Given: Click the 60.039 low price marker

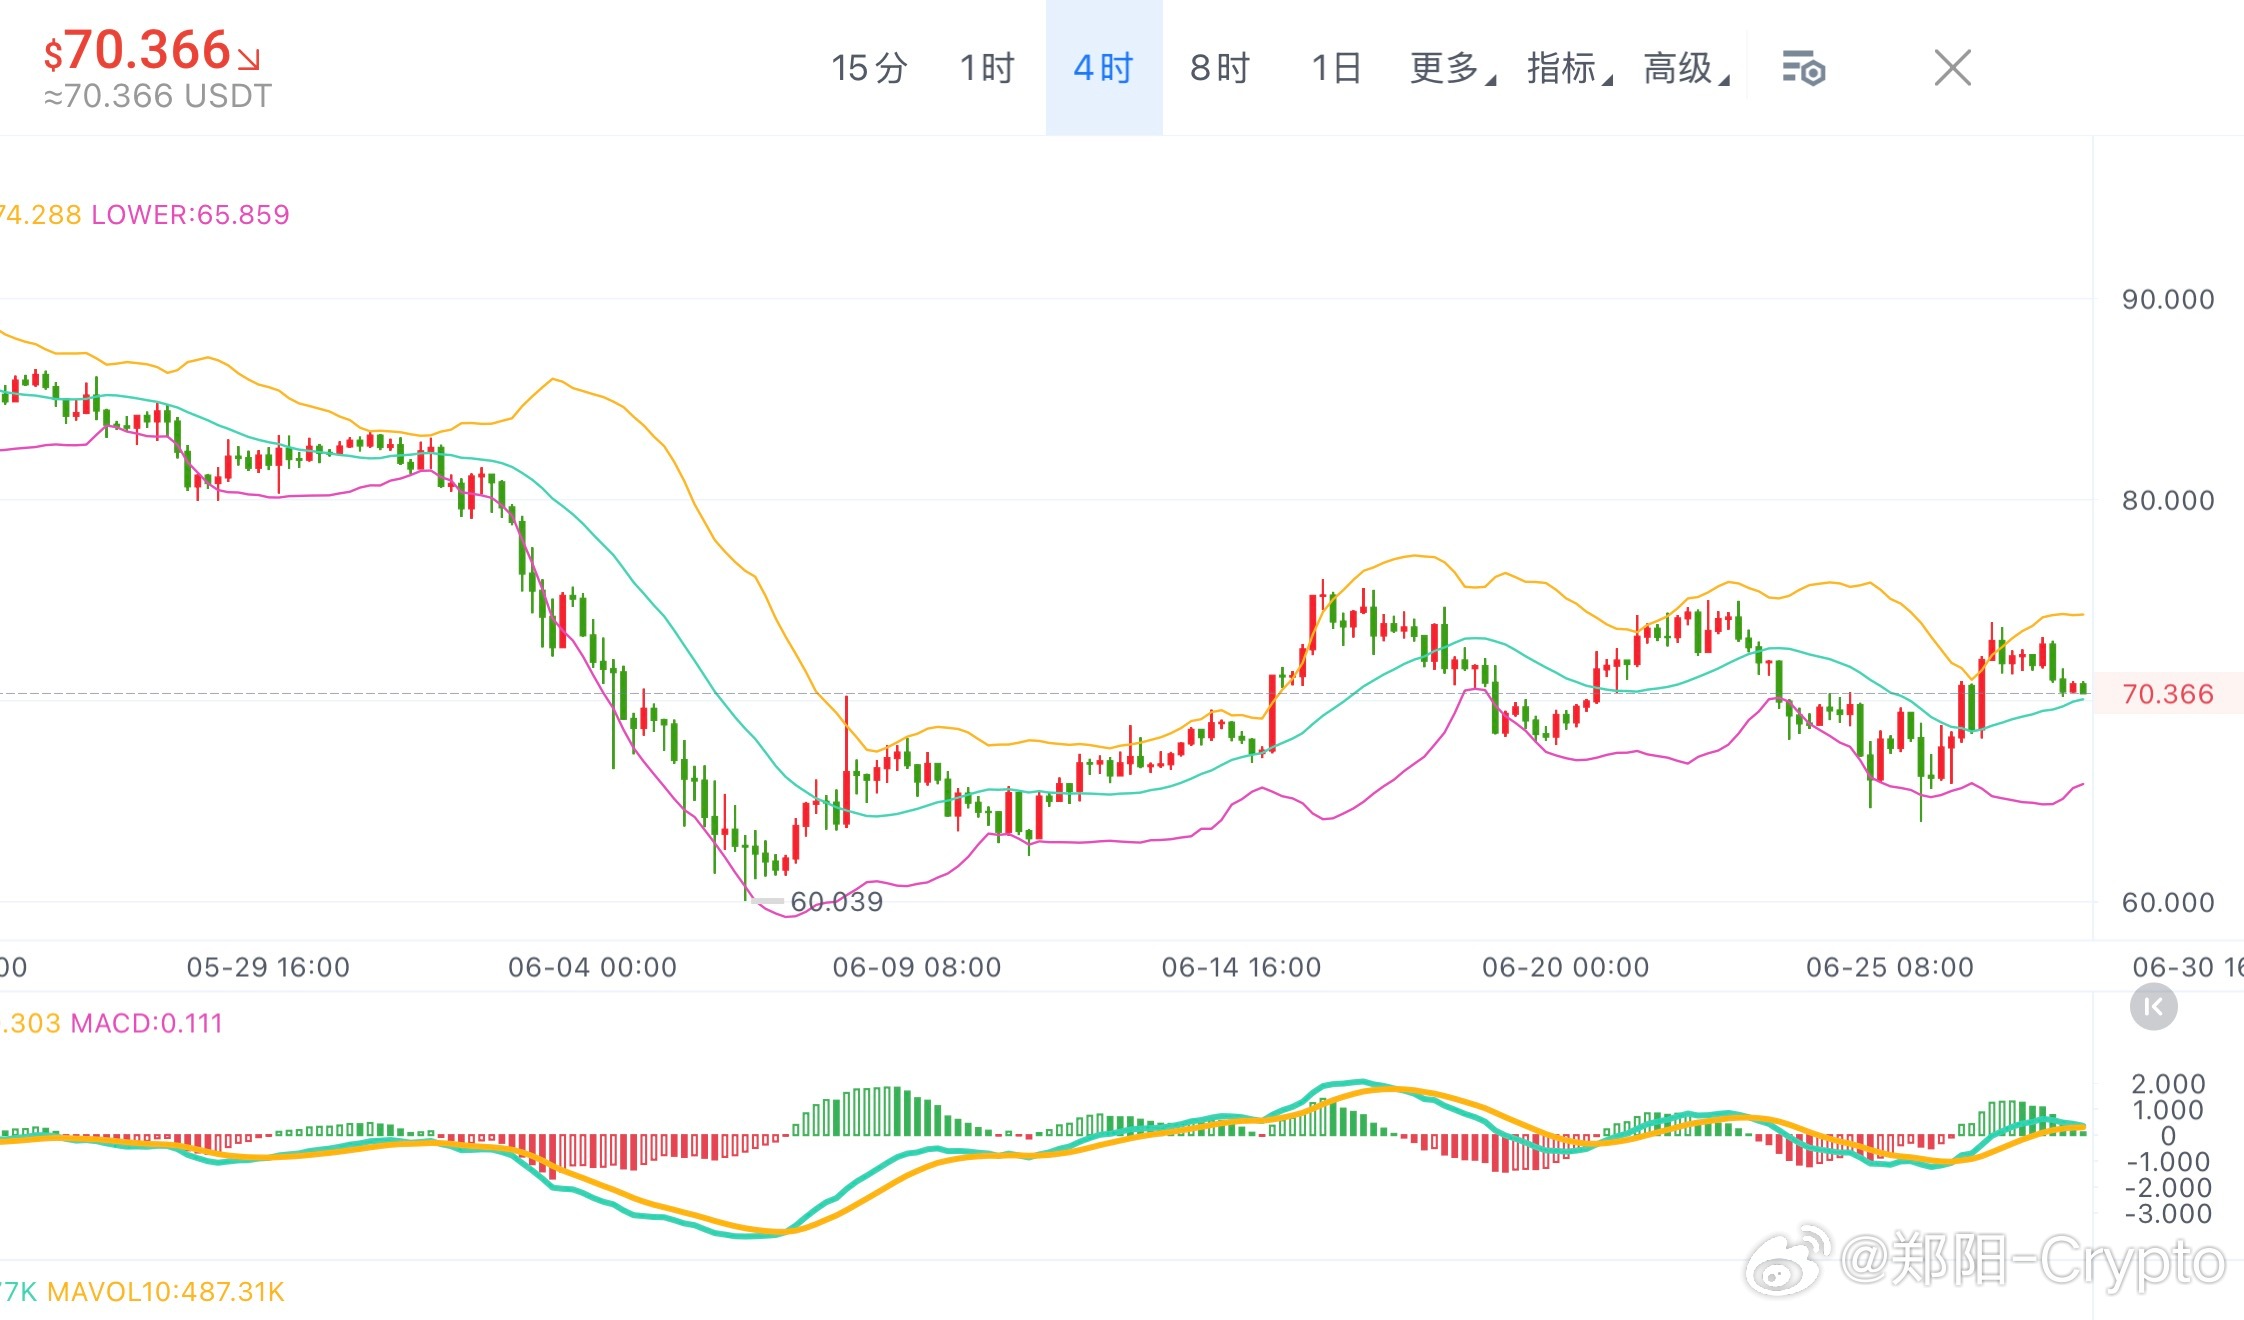Looking at the screenshot, I should [x=836, y=902].
